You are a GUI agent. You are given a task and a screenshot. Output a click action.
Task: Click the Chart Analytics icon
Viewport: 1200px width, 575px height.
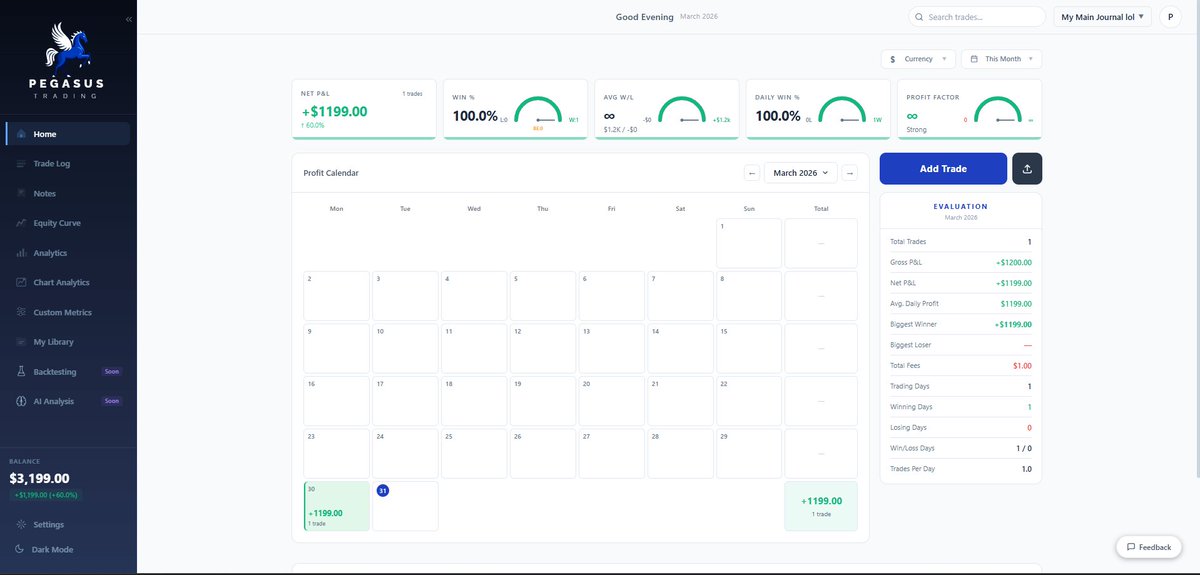pos(21,282)
